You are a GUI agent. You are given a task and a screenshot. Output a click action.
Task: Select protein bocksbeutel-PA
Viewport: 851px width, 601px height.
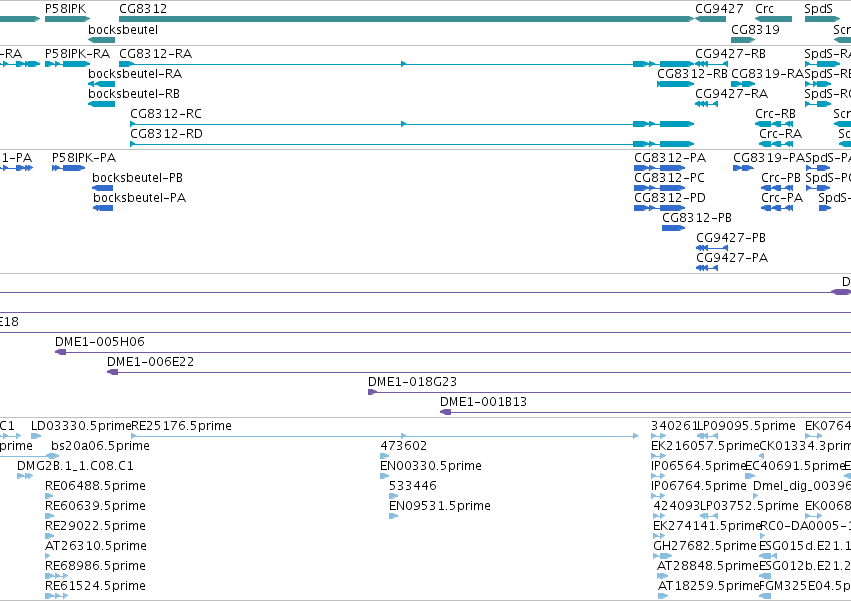(x=103, y=208)
